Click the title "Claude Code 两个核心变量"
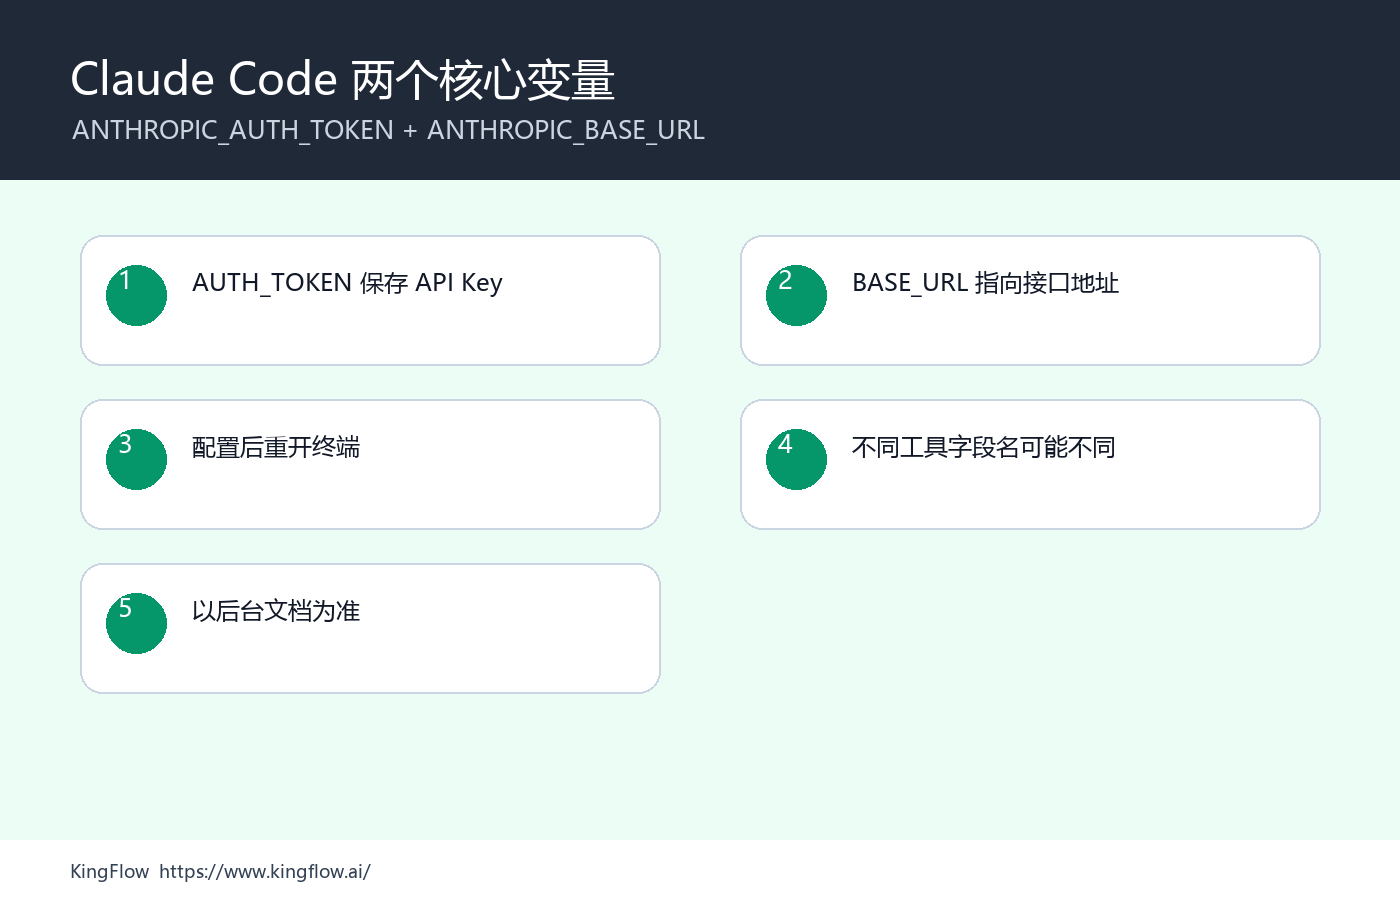This screenshot has width=1400, height=900. pos(343,79)
